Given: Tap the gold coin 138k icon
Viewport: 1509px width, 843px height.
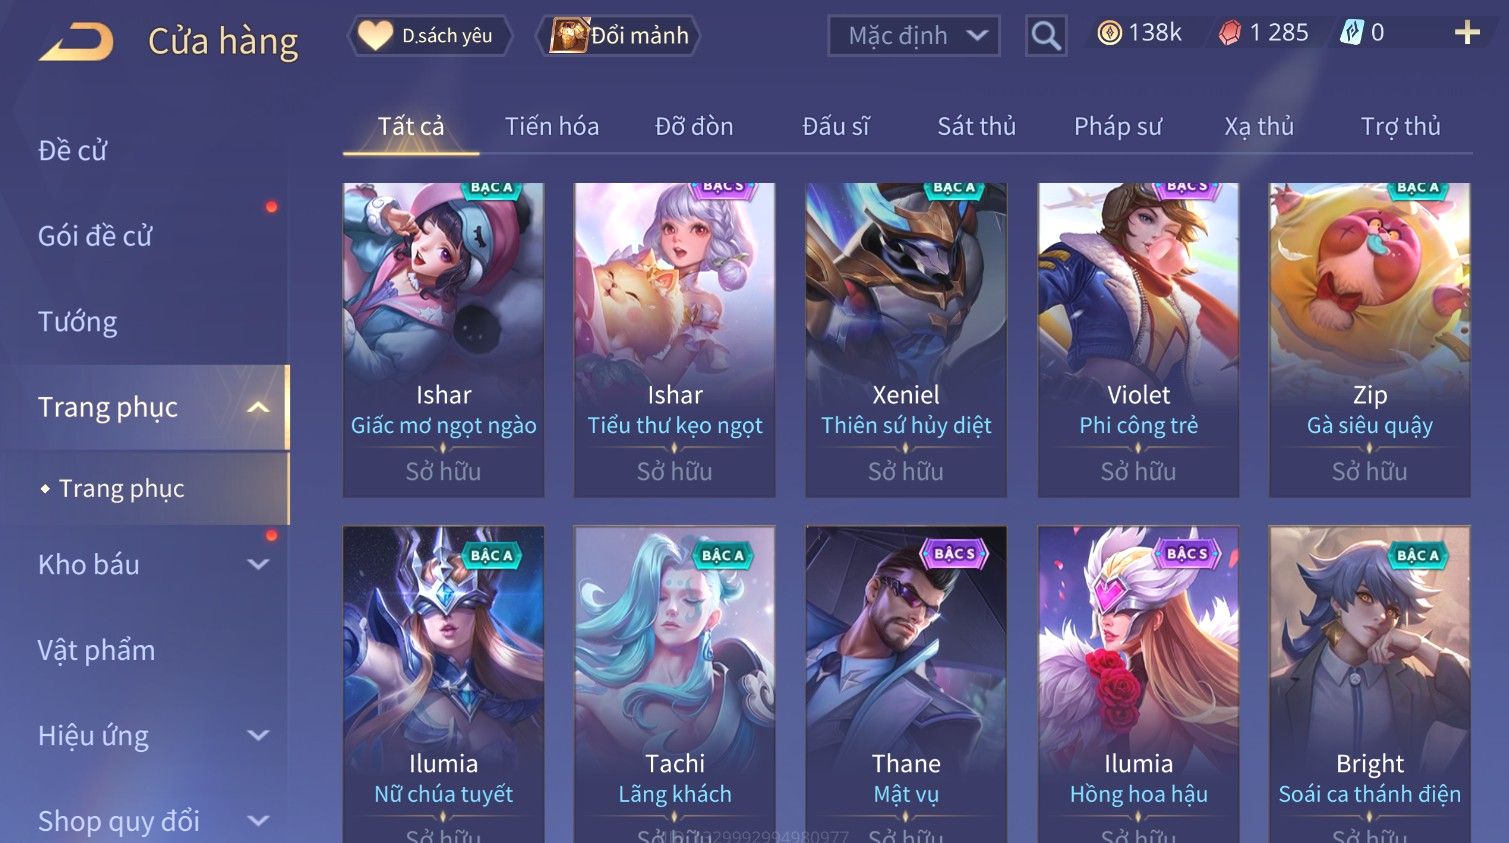Looking at the screenshot, I should coord(1109,33).
